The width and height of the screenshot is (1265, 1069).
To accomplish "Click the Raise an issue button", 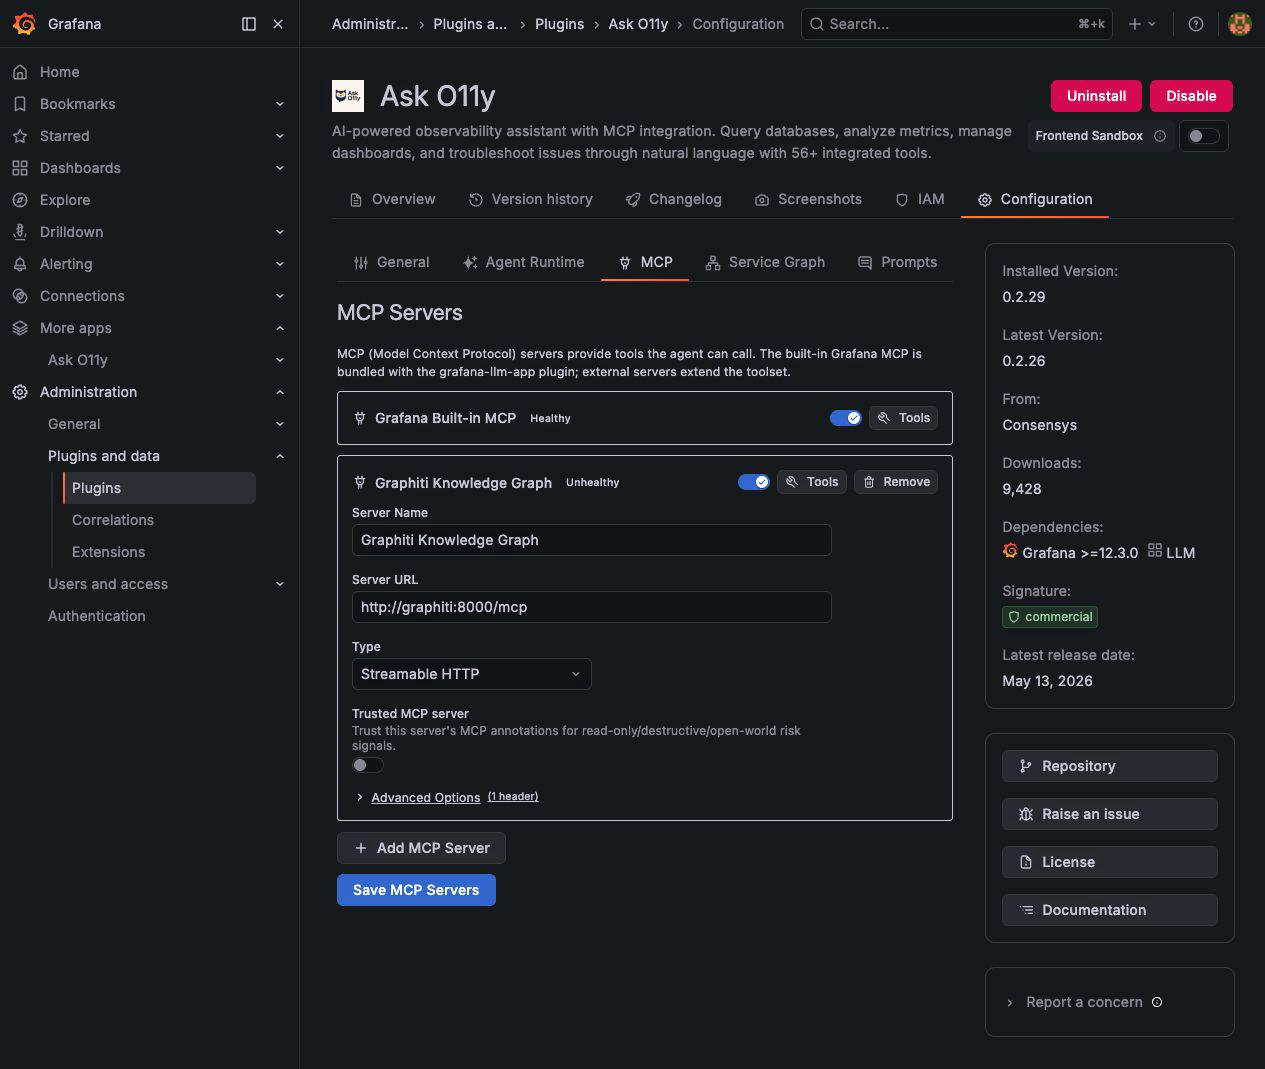I will click(1110, 814).
